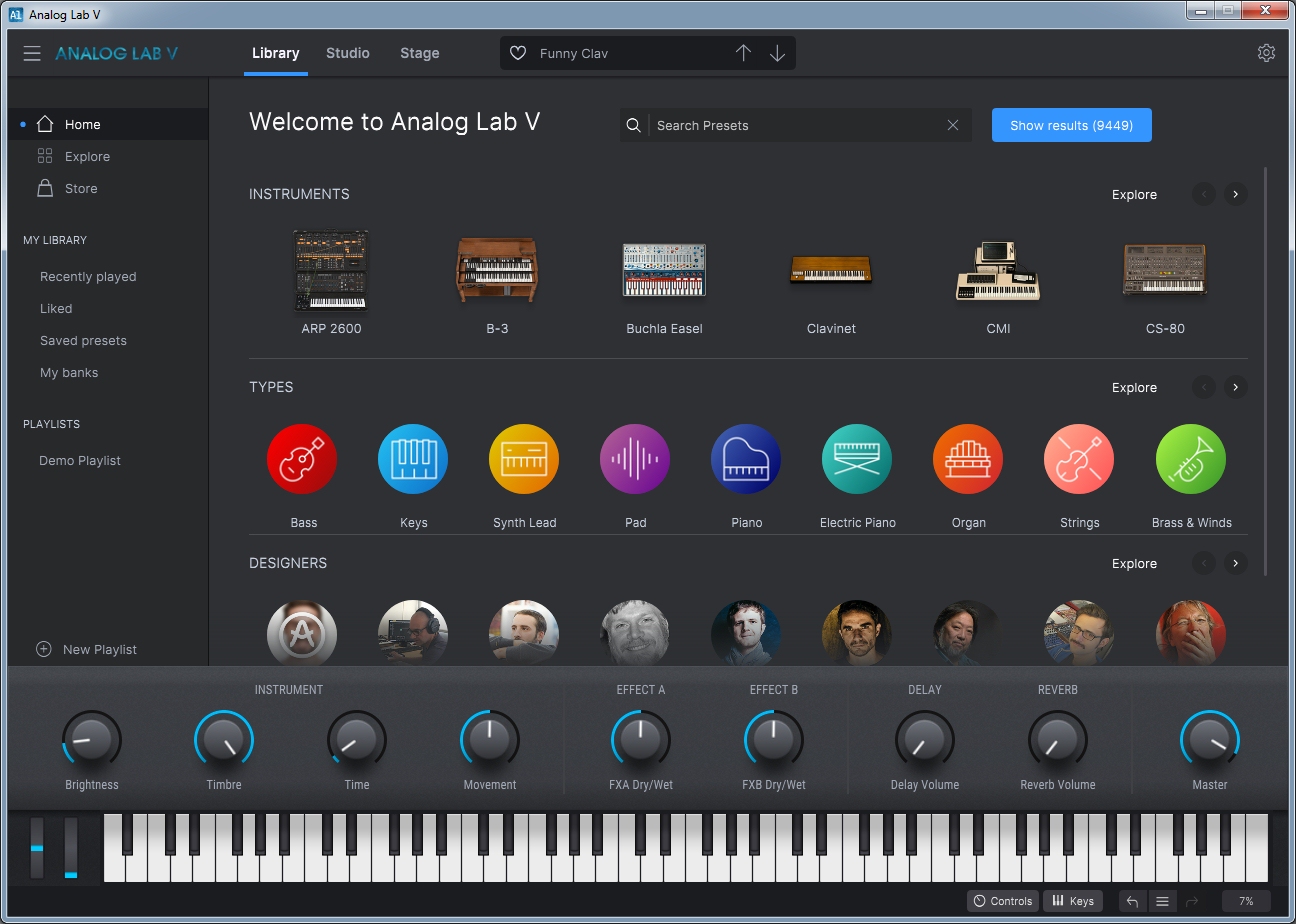
Task: Pick the Electric Piano type icon
Action: 857,459
